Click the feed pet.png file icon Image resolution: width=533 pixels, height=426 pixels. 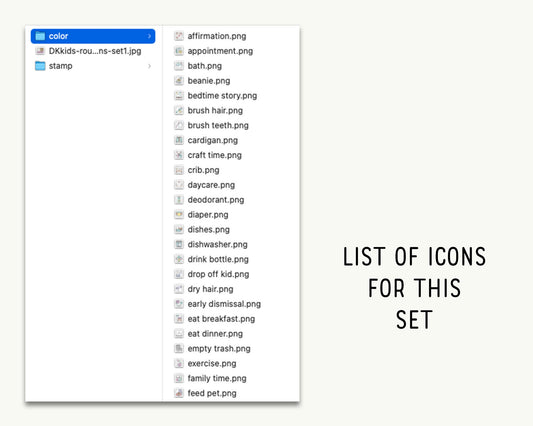click(x=179, y=393)
